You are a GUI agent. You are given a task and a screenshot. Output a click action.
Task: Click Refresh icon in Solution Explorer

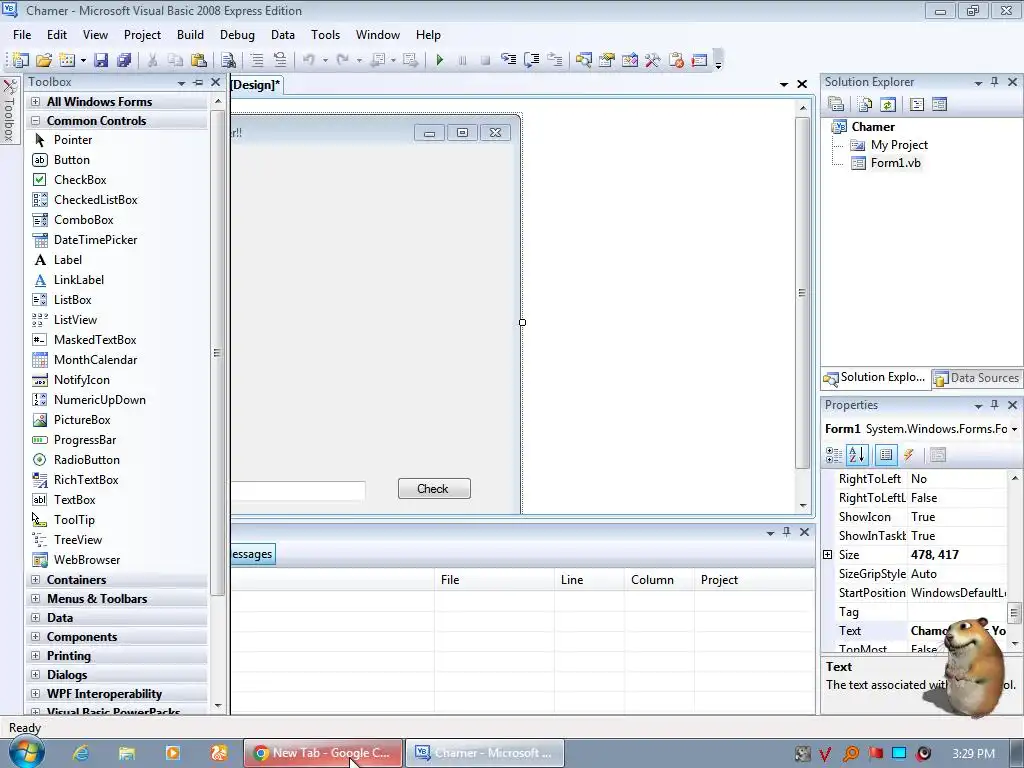click(888, 104)
